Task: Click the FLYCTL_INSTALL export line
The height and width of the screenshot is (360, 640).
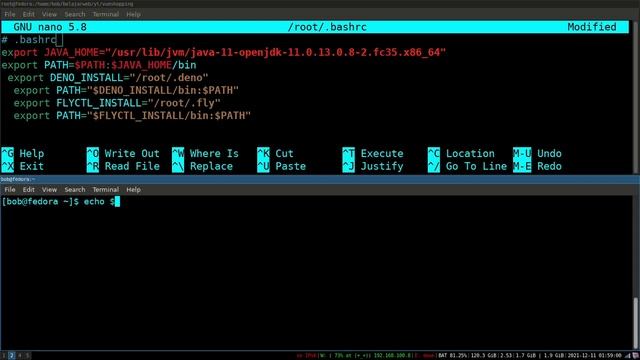Action: point(117,103)
